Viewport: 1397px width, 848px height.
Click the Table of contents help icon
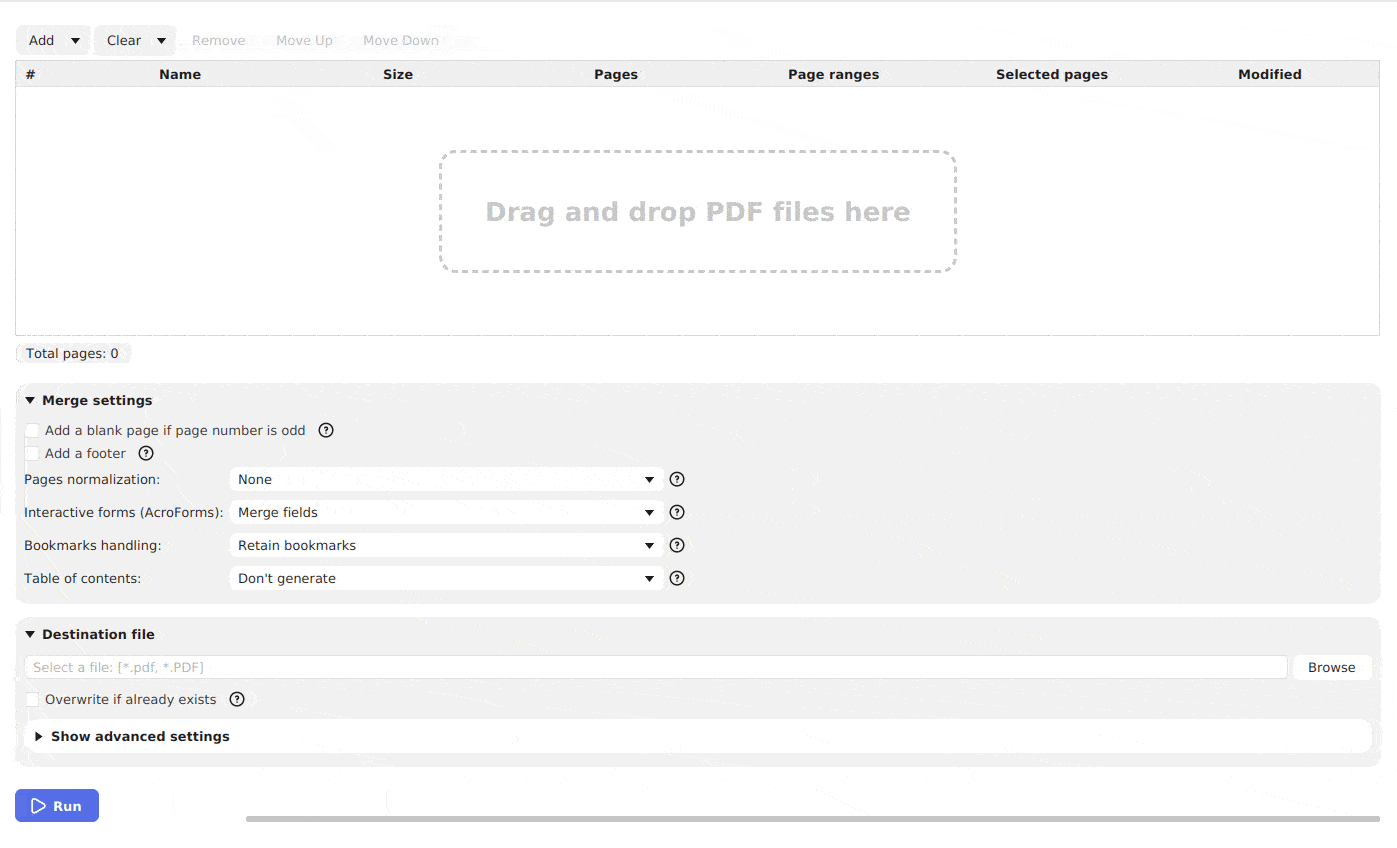[x=677, y=578]
